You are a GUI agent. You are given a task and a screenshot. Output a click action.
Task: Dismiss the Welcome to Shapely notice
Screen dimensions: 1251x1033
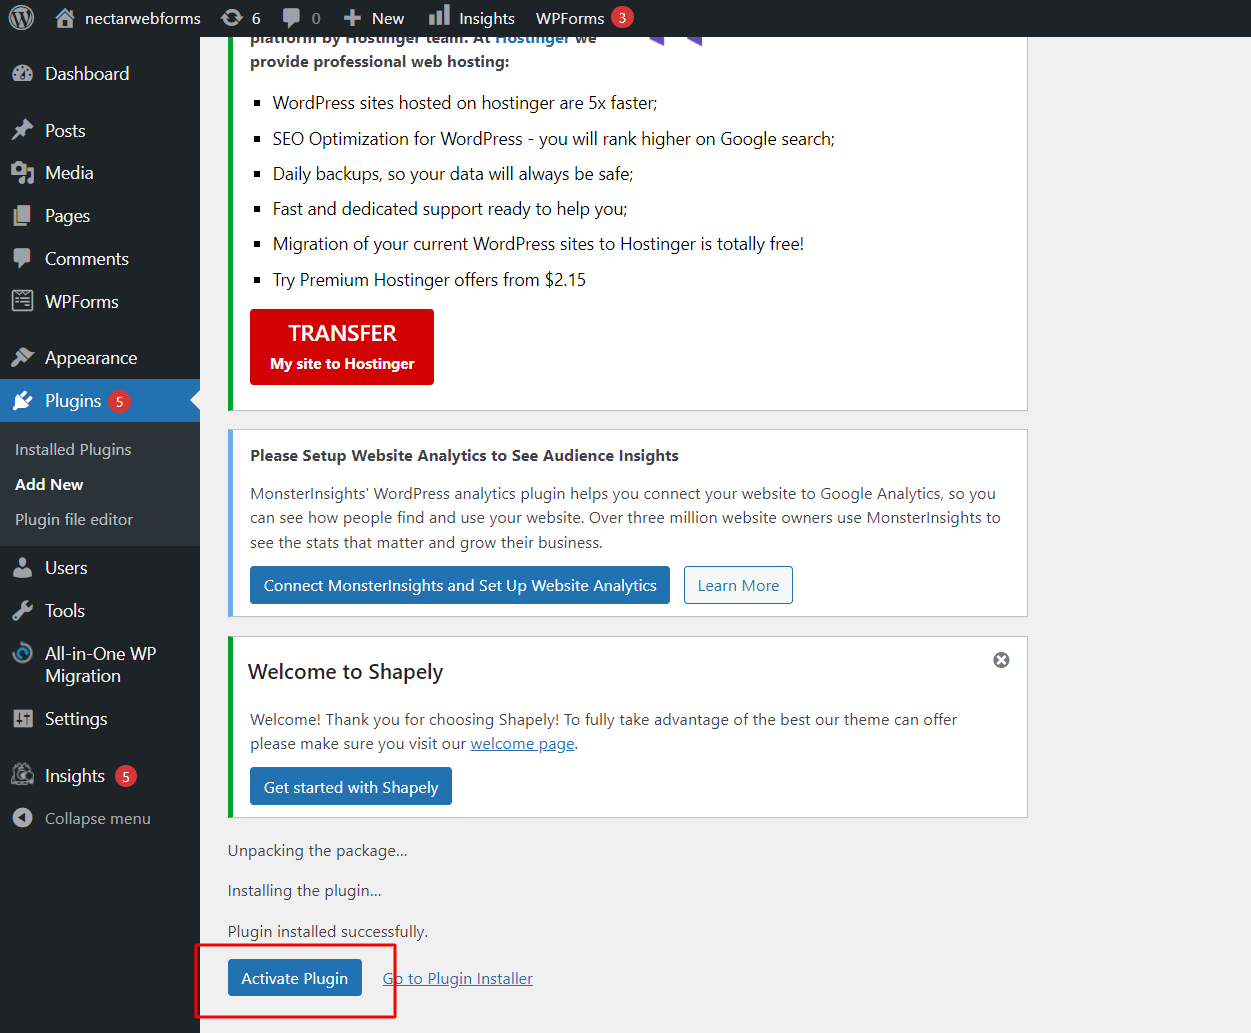point(1001,660)
